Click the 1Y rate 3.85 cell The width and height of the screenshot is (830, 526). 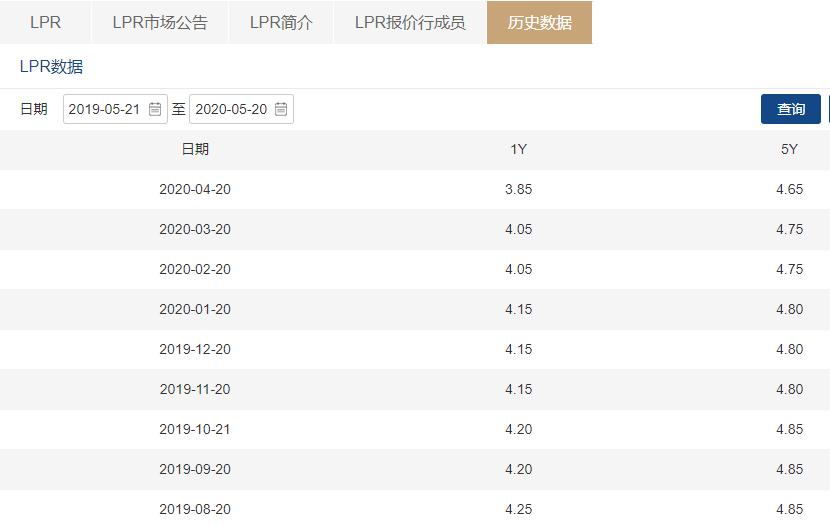(518, 189)
